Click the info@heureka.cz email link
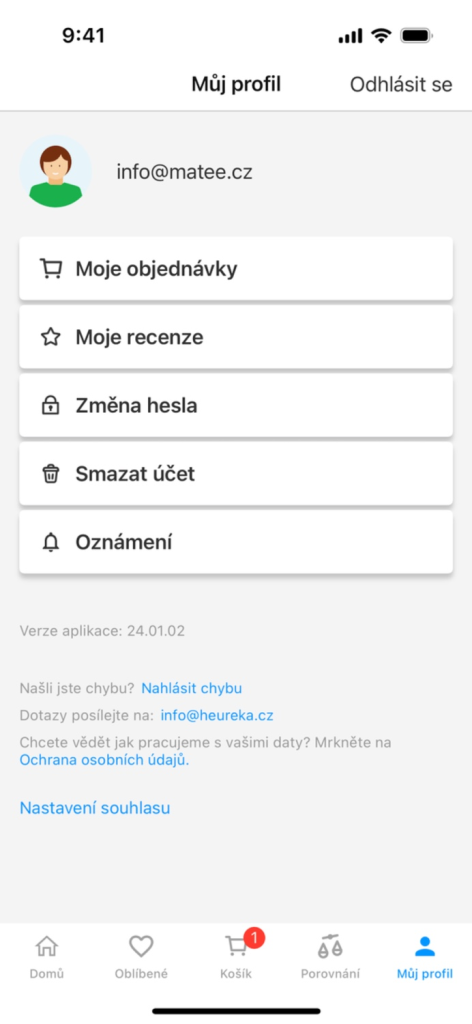The width and height of the screenshot is (472, 1024). tap(217, 715)
